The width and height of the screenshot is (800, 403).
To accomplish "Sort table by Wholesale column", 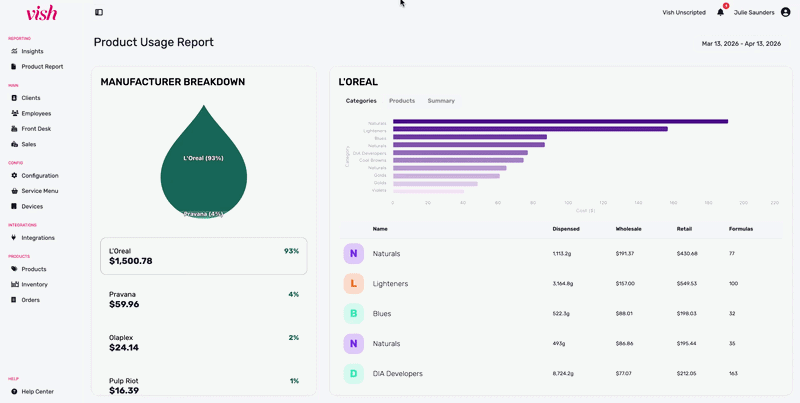I will 628,229.
